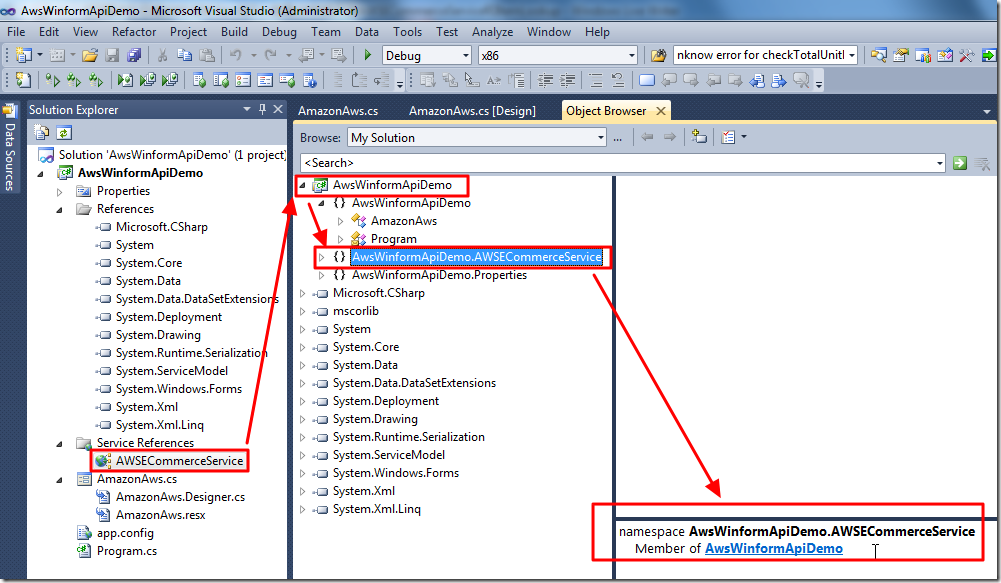Close the Solution Explorer panel
Image resolution: width=1001 pixels, height=583 pixels.
click(278, 109)
